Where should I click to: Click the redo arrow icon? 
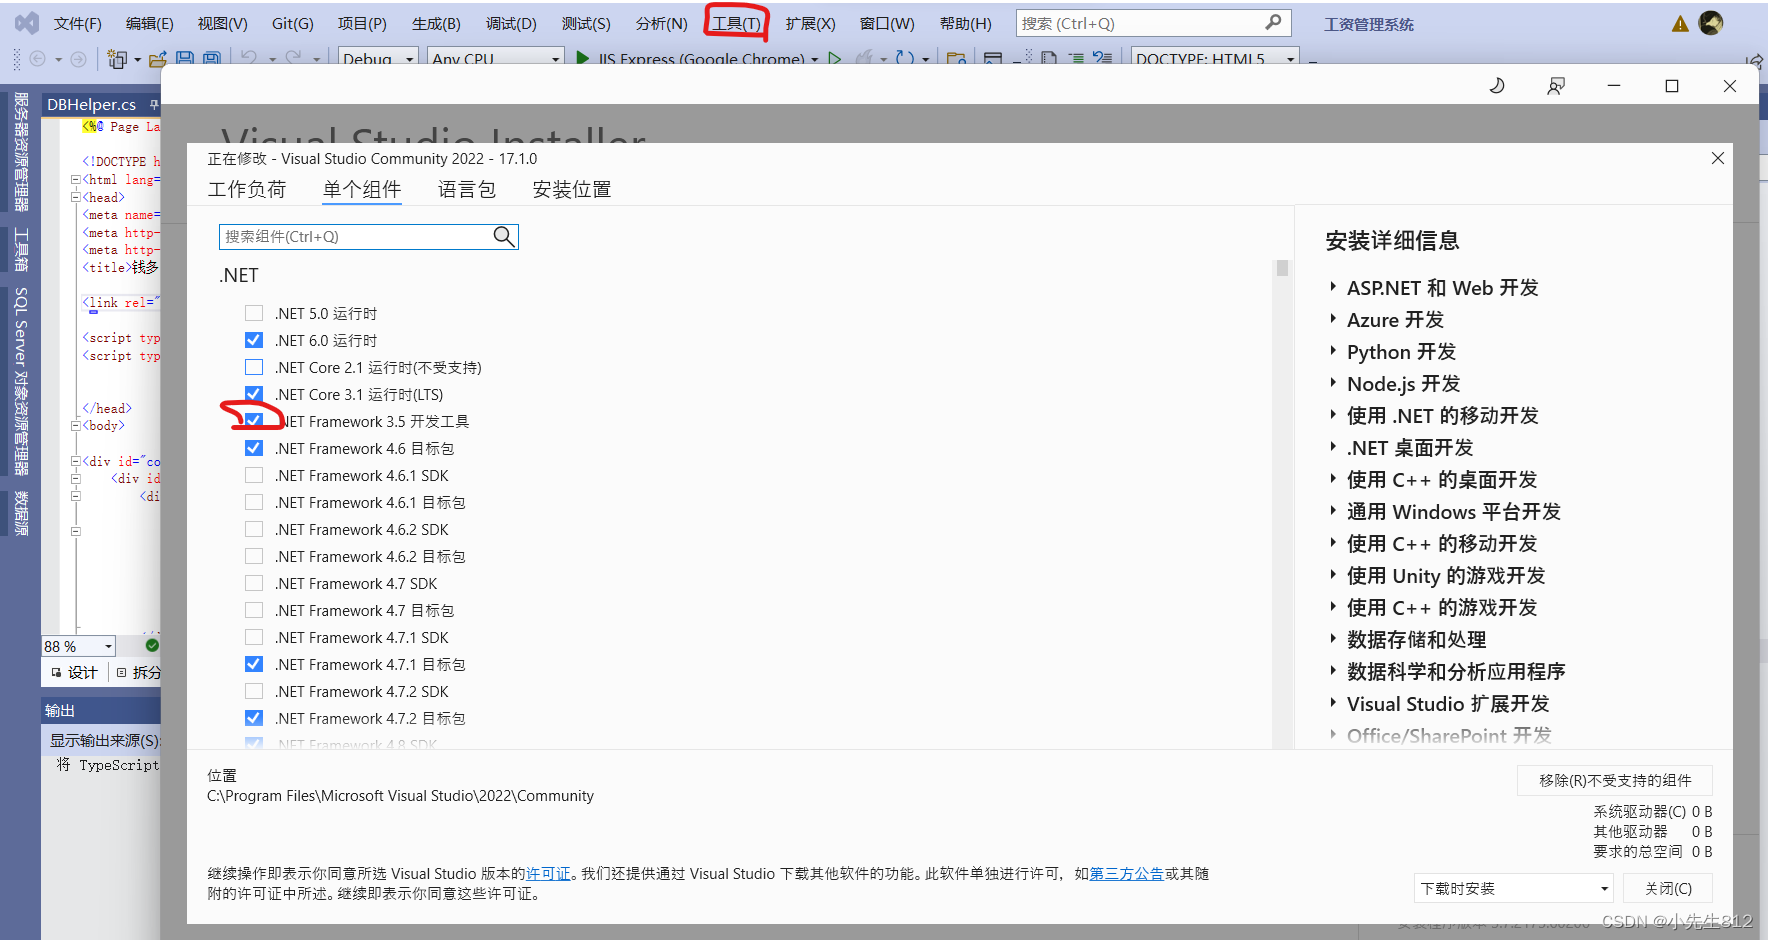click(293, 58)
